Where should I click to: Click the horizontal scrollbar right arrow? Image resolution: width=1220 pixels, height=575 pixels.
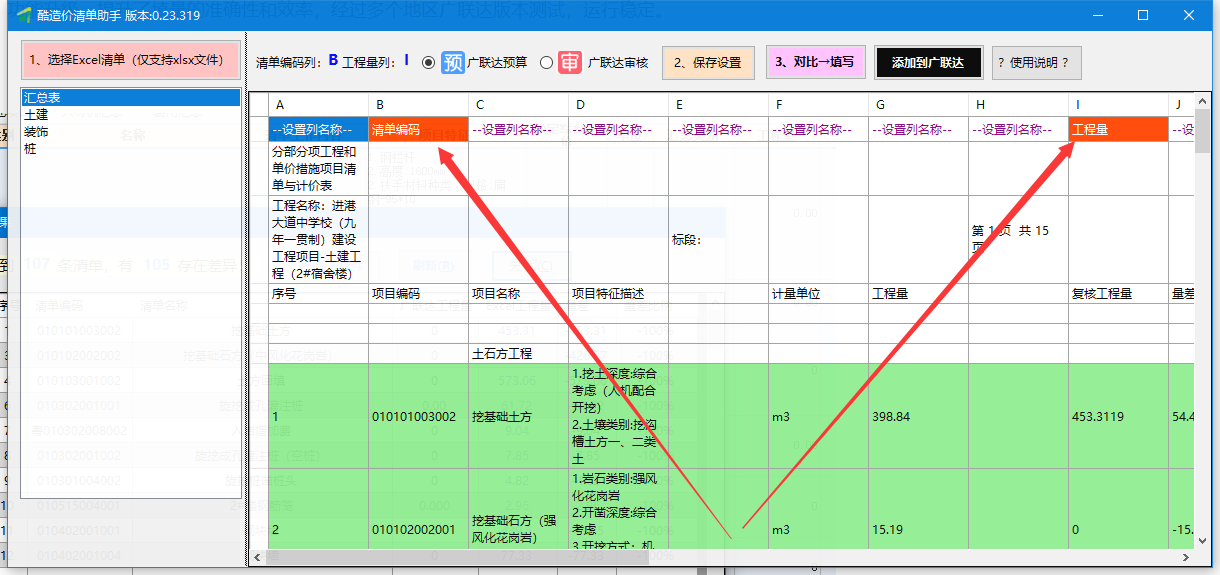[1186, 557]
